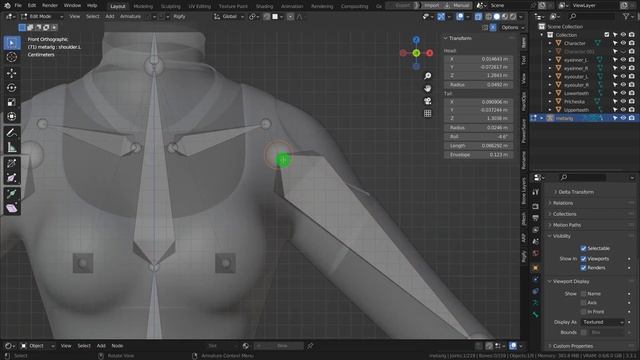The width and height of the screenshot is (640, 360).
Task: Click the outliner search field
Action: coord(592,16)
